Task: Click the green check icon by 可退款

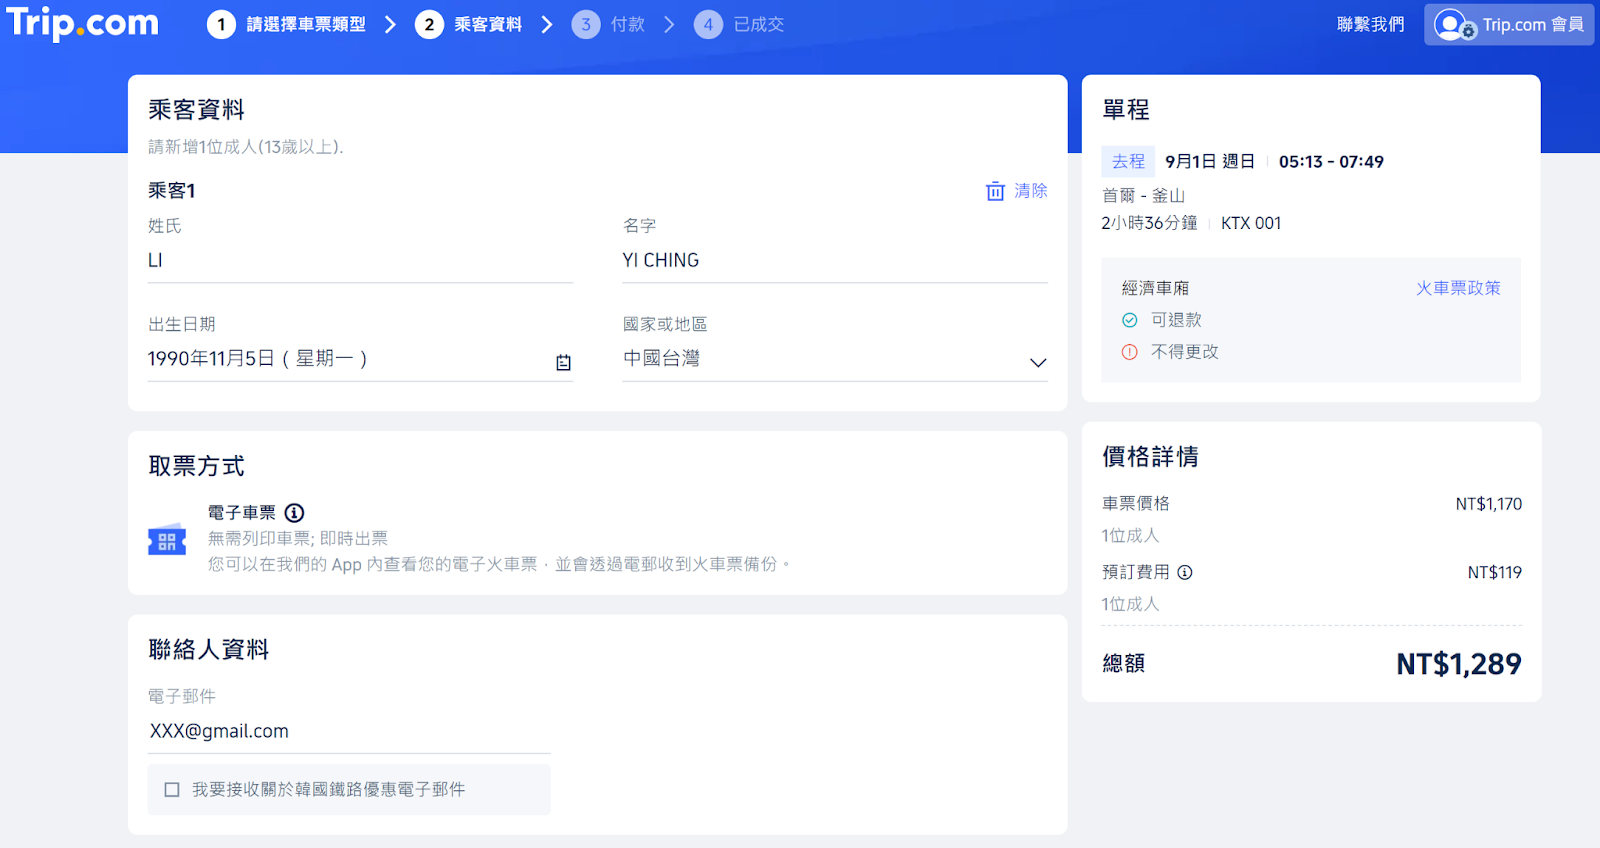Action: [x=1130, y=320]
